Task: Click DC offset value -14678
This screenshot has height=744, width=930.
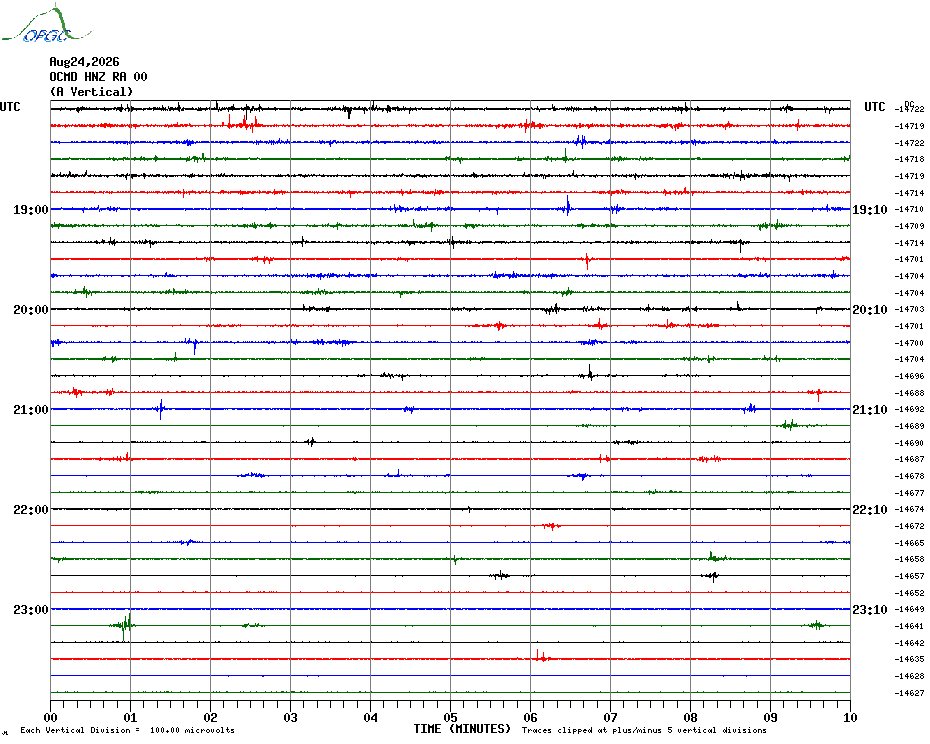Action: (x=909, y=476)
